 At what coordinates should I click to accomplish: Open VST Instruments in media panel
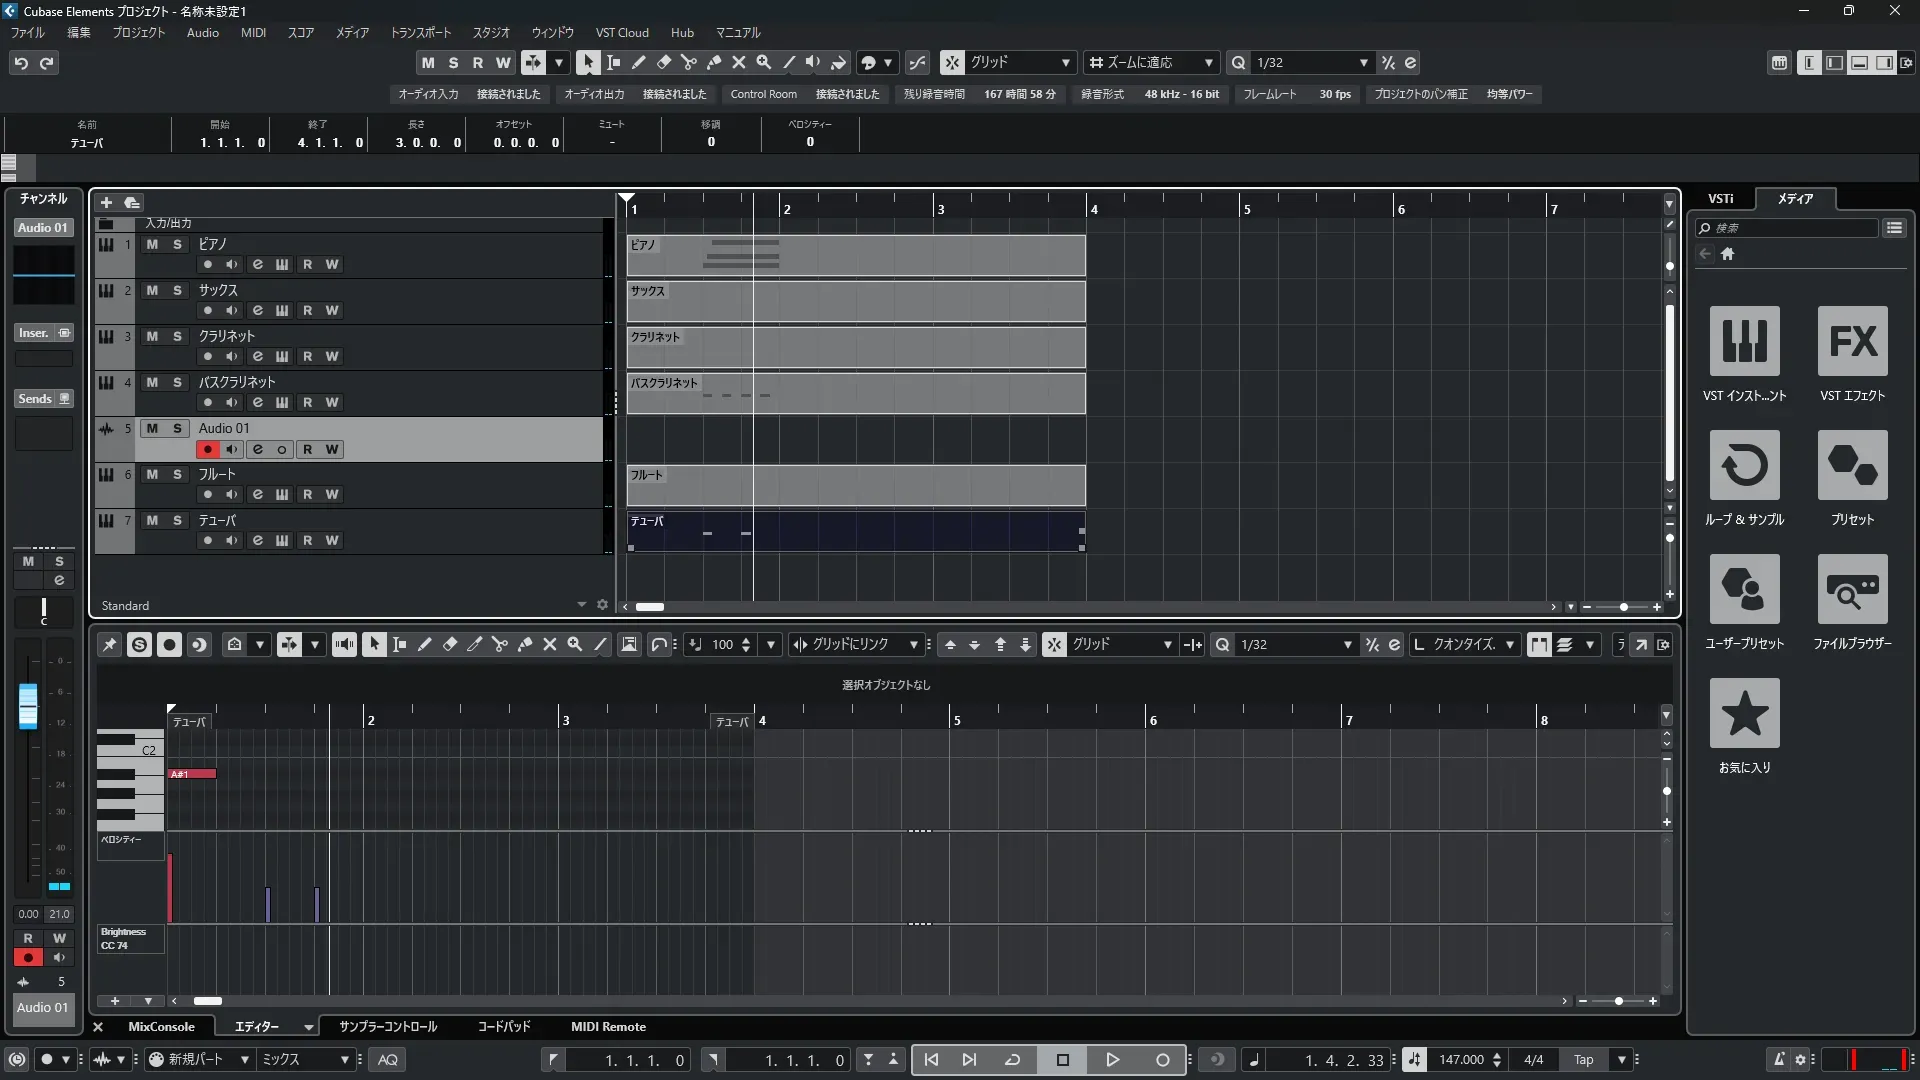tap(1744, 341)
